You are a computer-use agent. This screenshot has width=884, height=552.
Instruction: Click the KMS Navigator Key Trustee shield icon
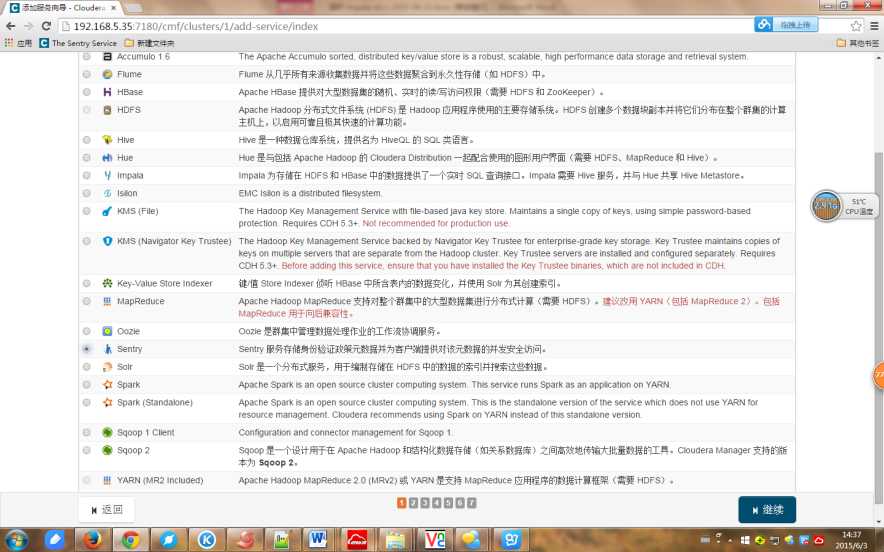[107, 241]
